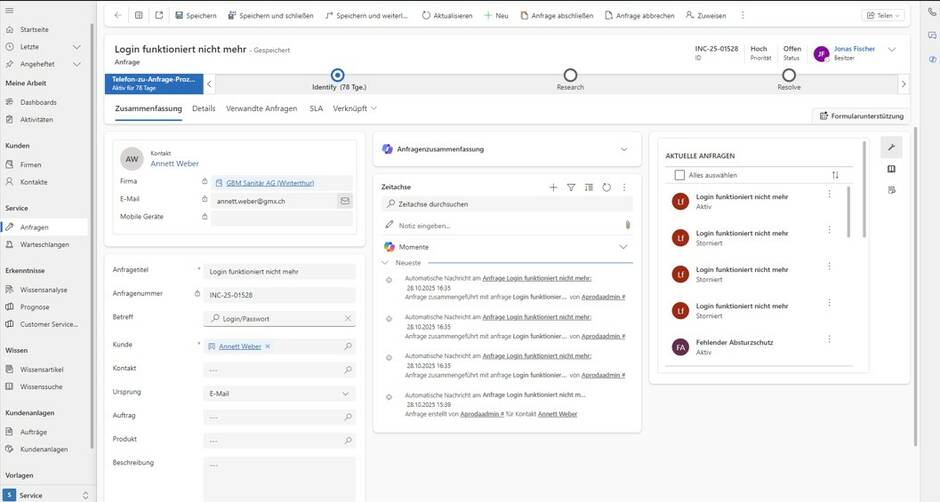The image size is (940, 502).
Task: Sort the Aktuelle Anfragen list
Action: [x=835, y=175]
